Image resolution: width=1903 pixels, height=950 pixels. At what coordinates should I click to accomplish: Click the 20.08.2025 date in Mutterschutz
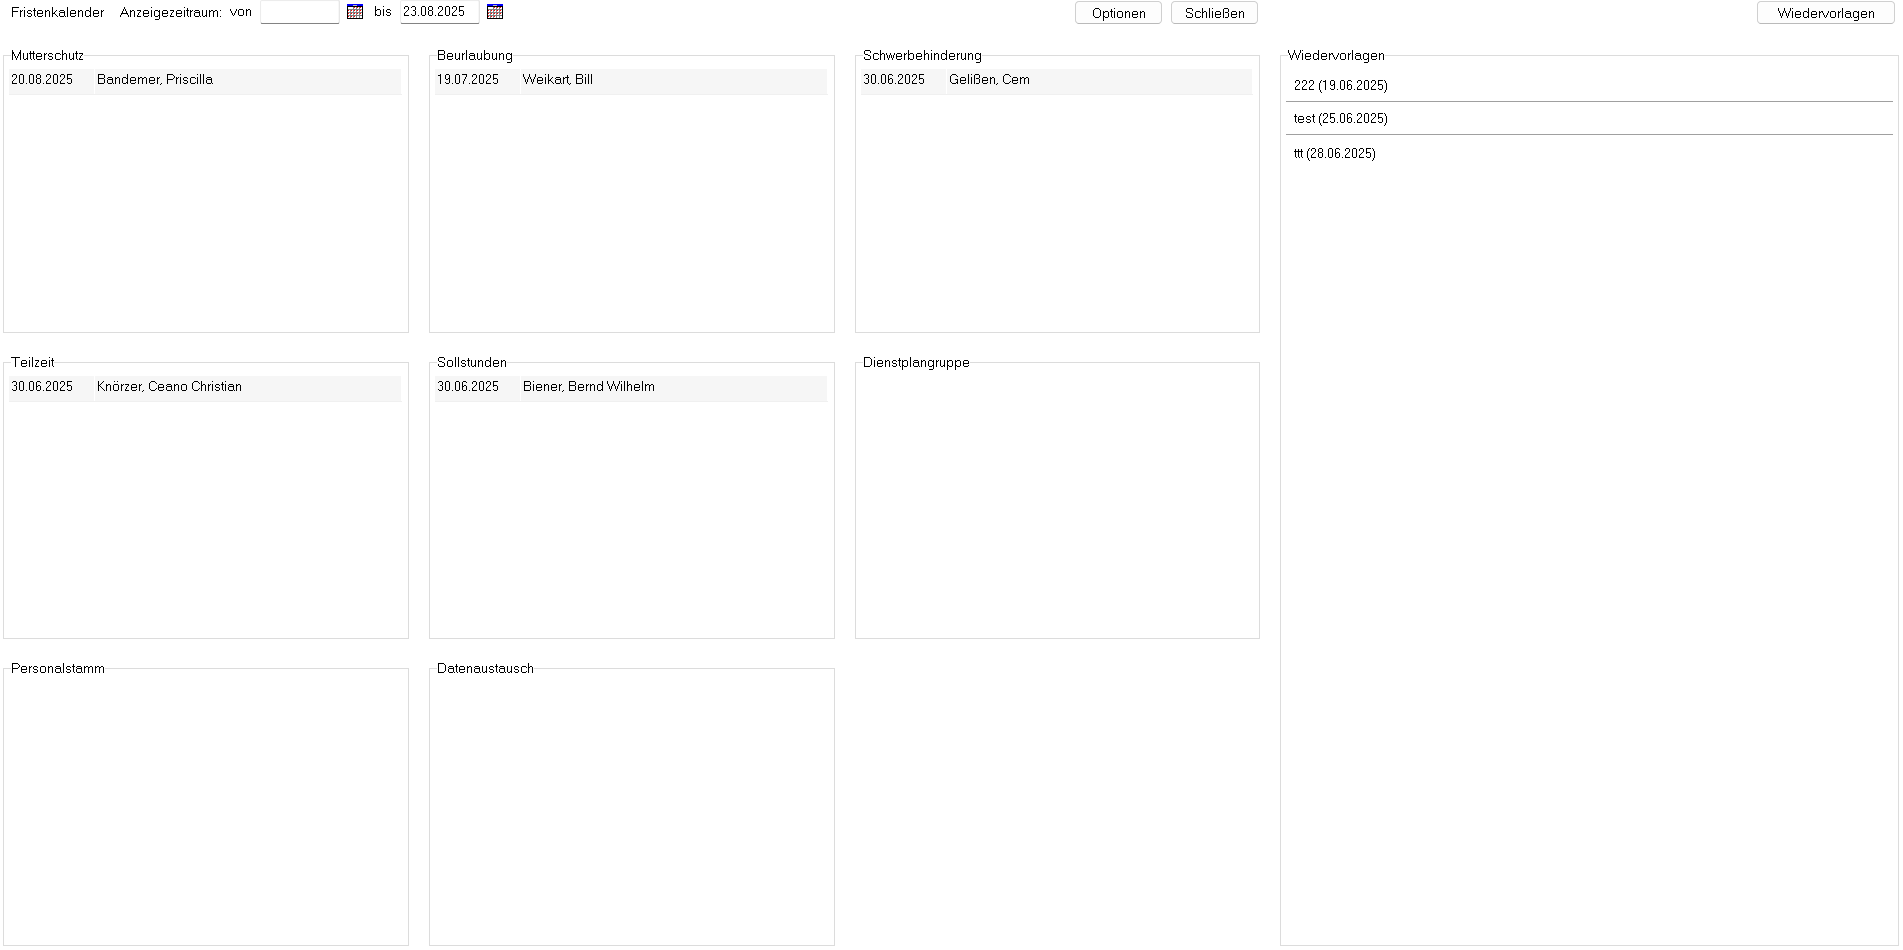tap(42, 80)
